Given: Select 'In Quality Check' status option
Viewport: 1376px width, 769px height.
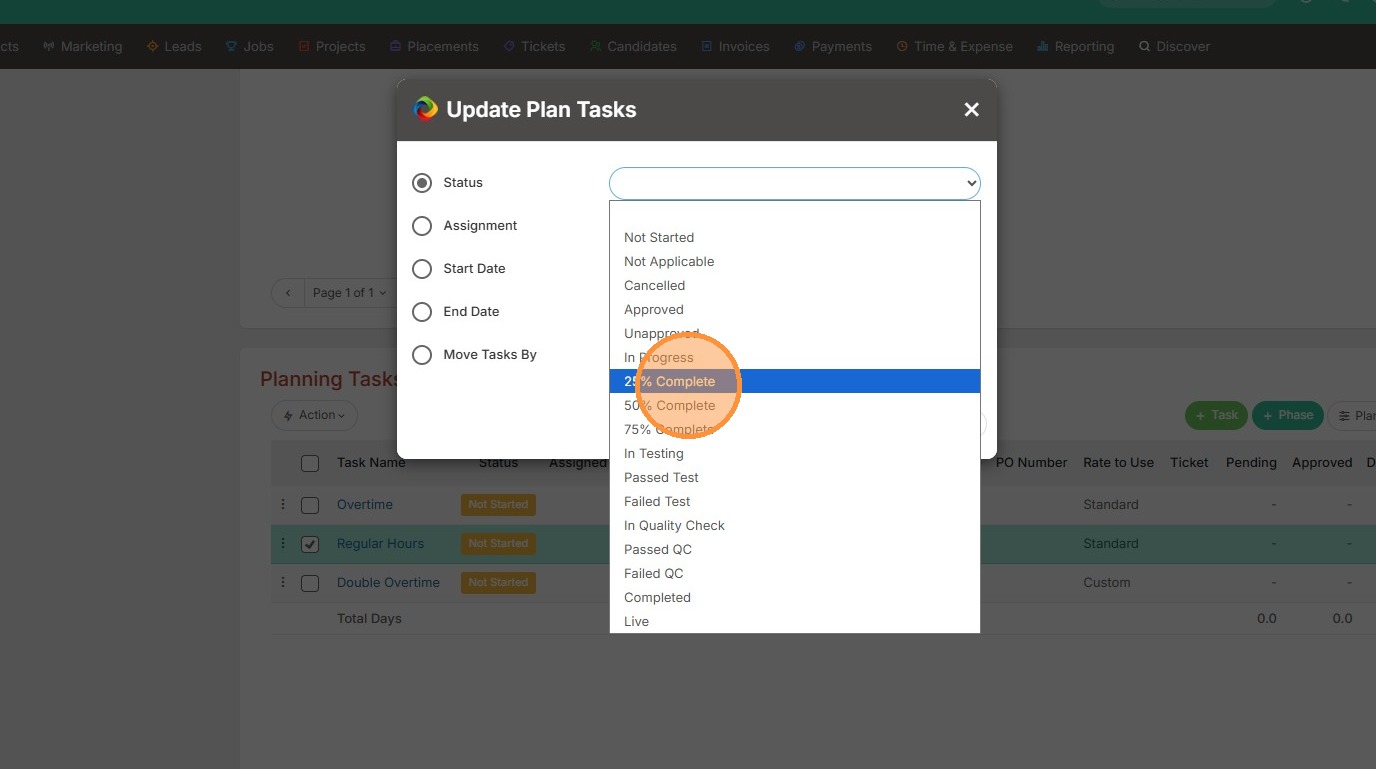Looking at the screenshot, I should coord(795,525).
